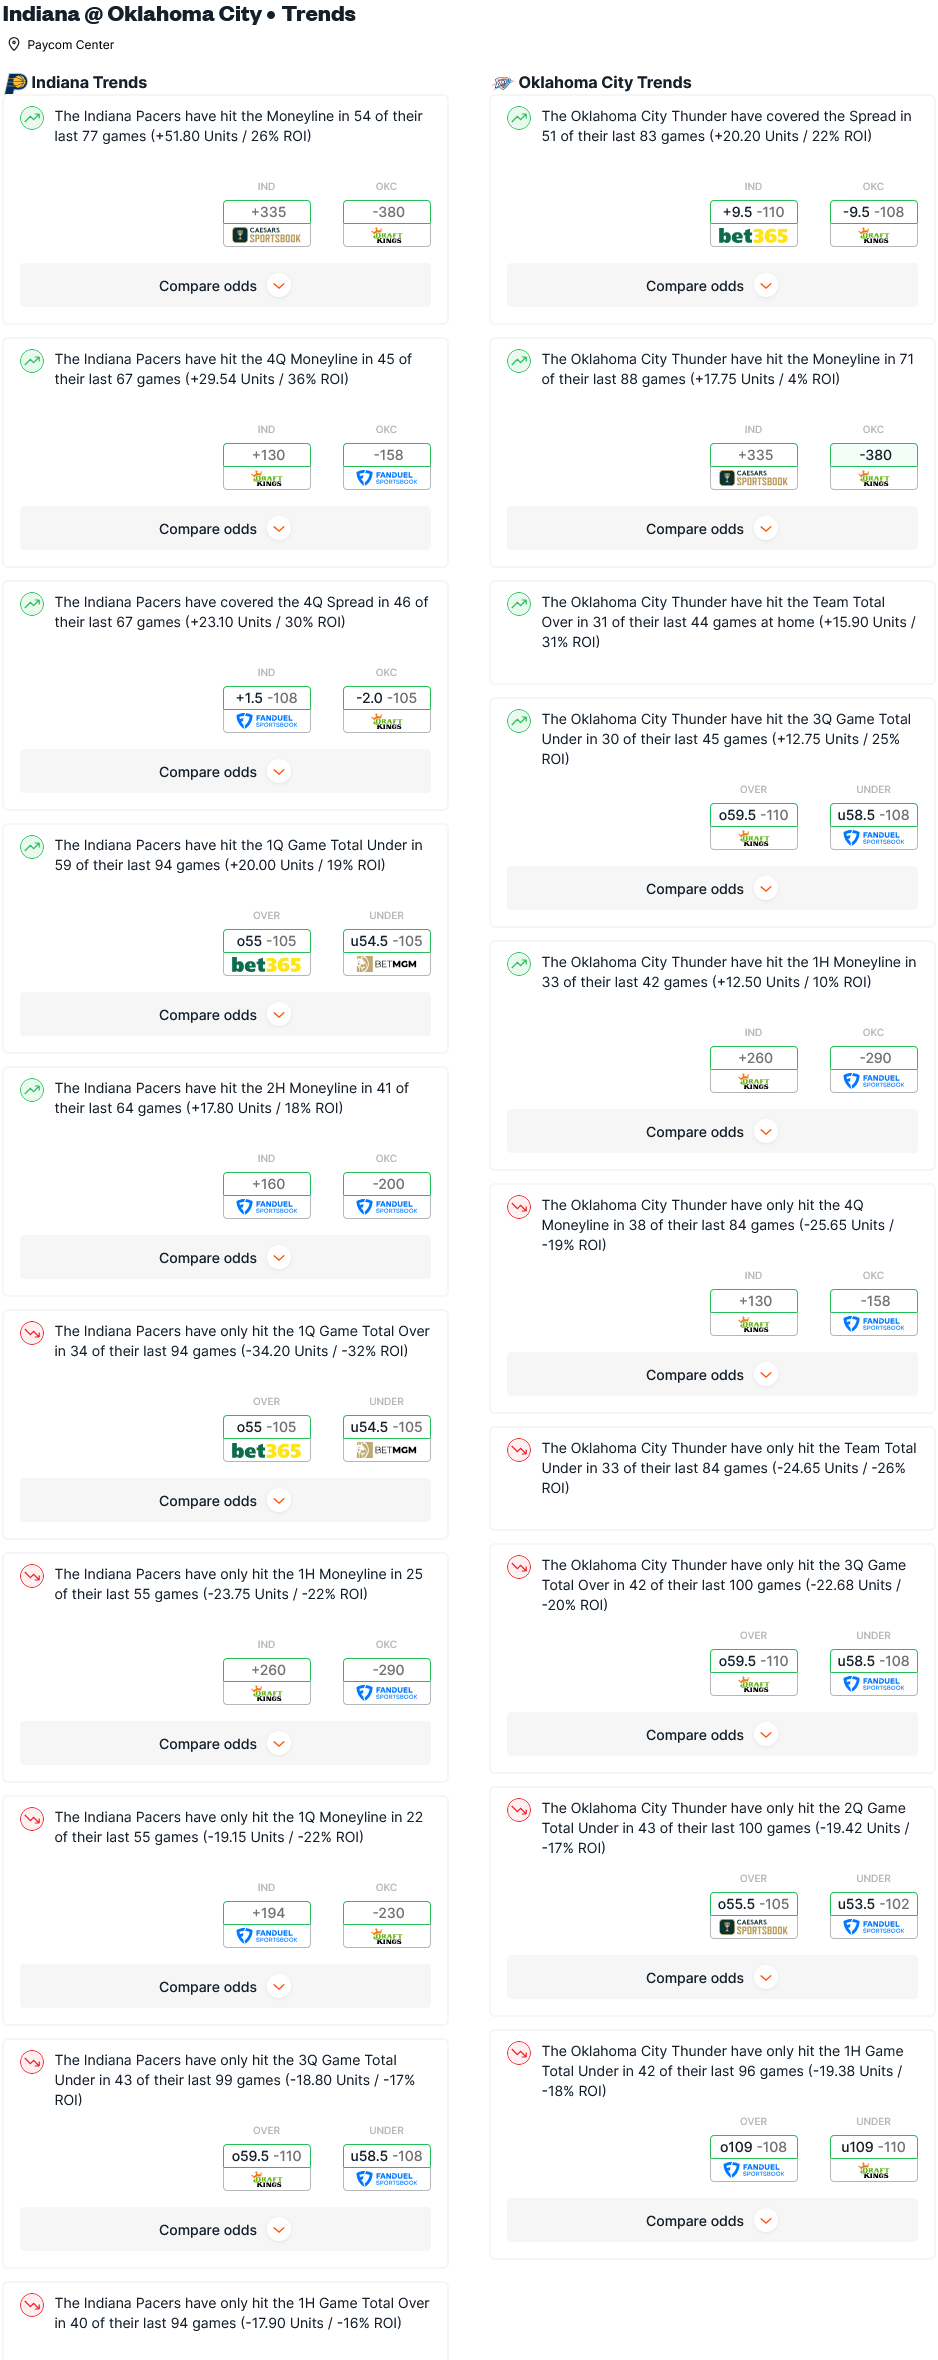938x2360 pixels.
Task: Expand Compare odds under Thunder 2Q Game Total Under trend
Action: pos(712,1978)
